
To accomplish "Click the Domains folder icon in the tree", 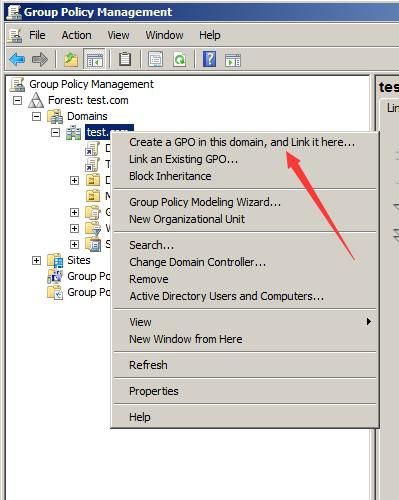I will pos(55,116).
